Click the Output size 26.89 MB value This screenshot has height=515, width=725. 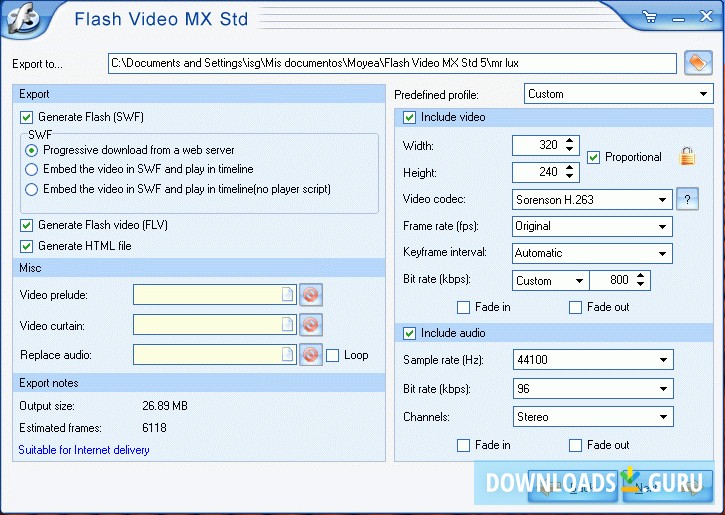(165, 406)
